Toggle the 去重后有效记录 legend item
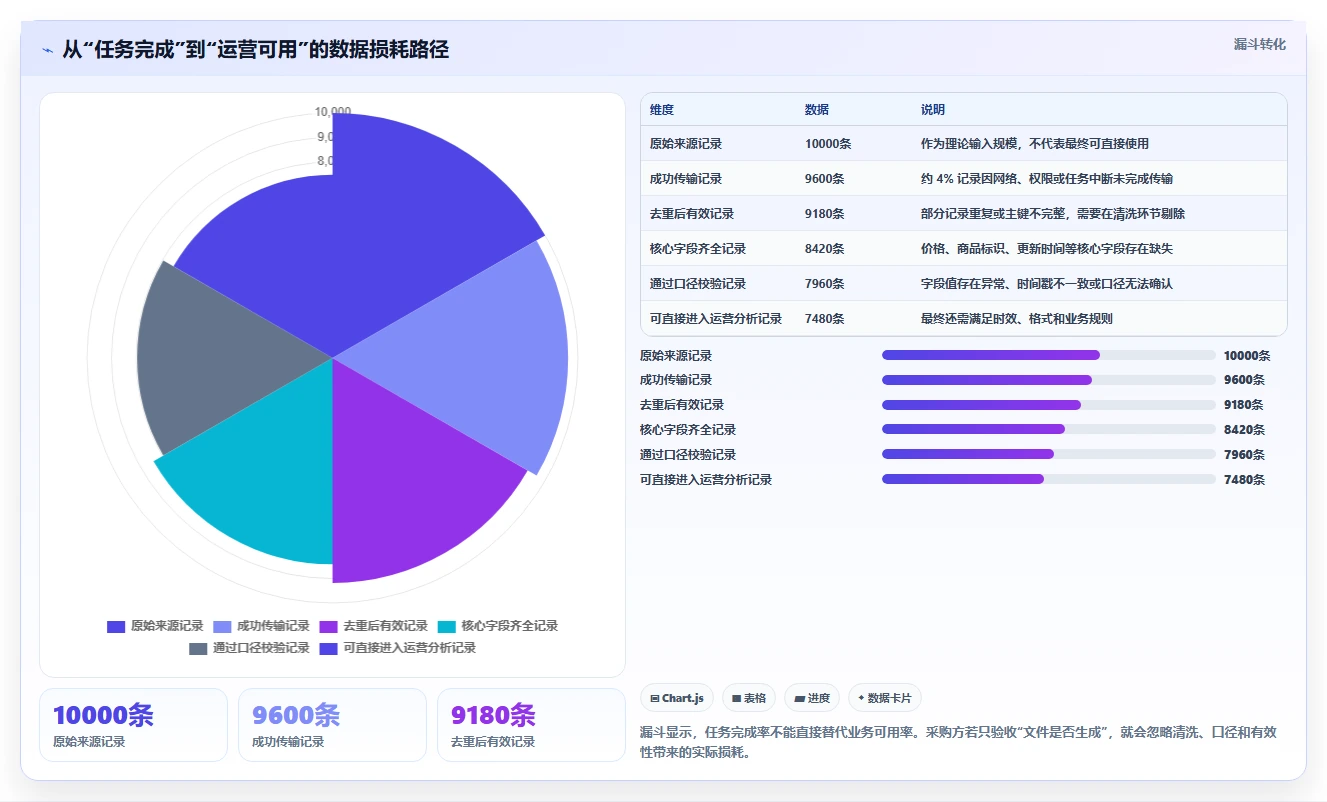The height and width of the screenshot is (802, 1327). (x=373, y=626)
